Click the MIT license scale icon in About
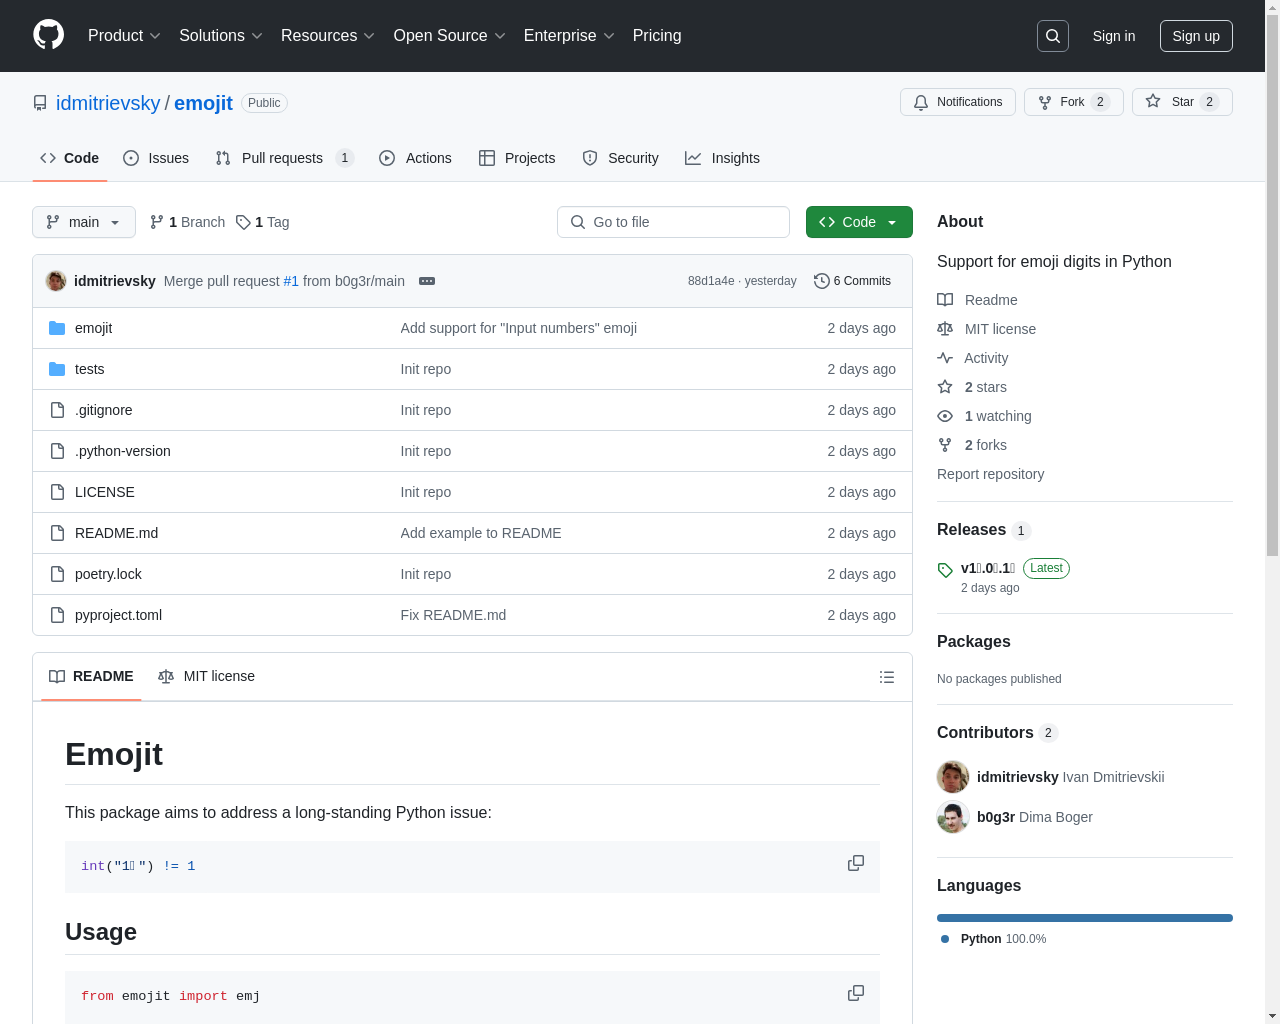 pyautogui.click(x=945, y=329)
